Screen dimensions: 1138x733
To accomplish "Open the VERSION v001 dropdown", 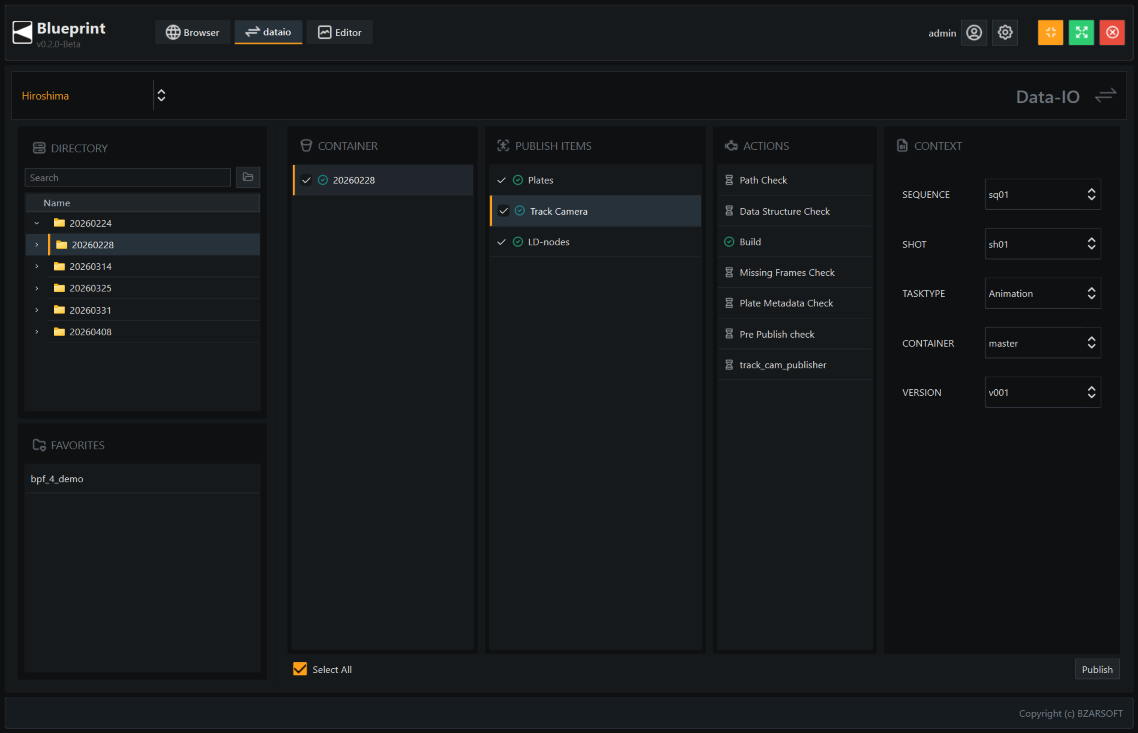I will point(1042,393).
